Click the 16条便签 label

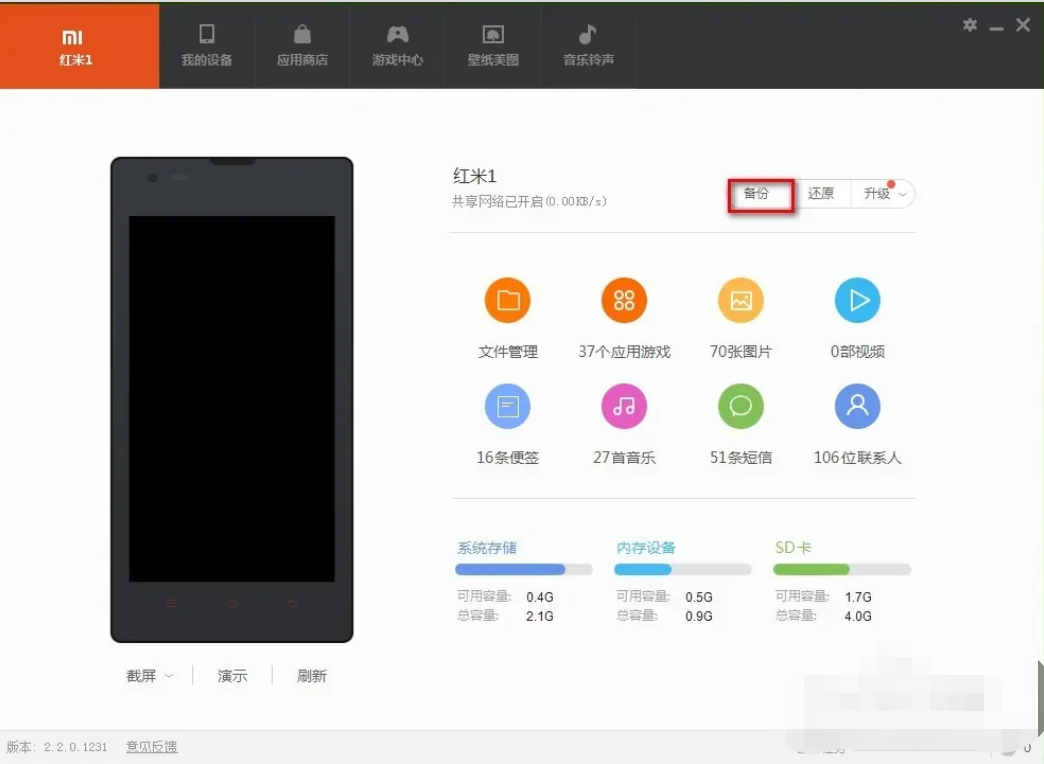[507, 458]
